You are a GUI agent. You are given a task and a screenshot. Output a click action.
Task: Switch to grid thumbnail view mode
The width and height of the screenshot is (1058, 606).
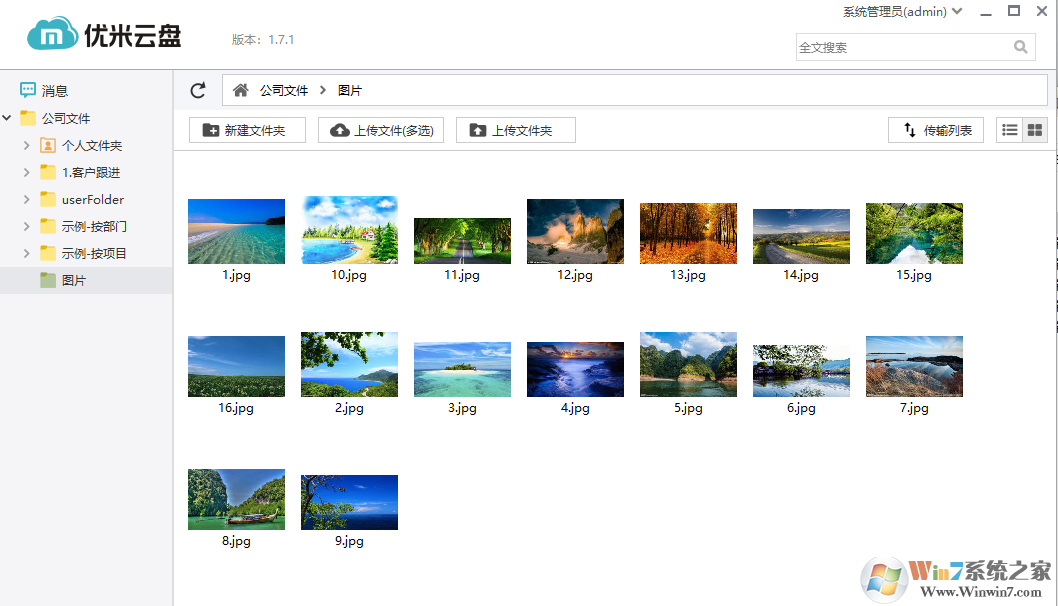1036,129
